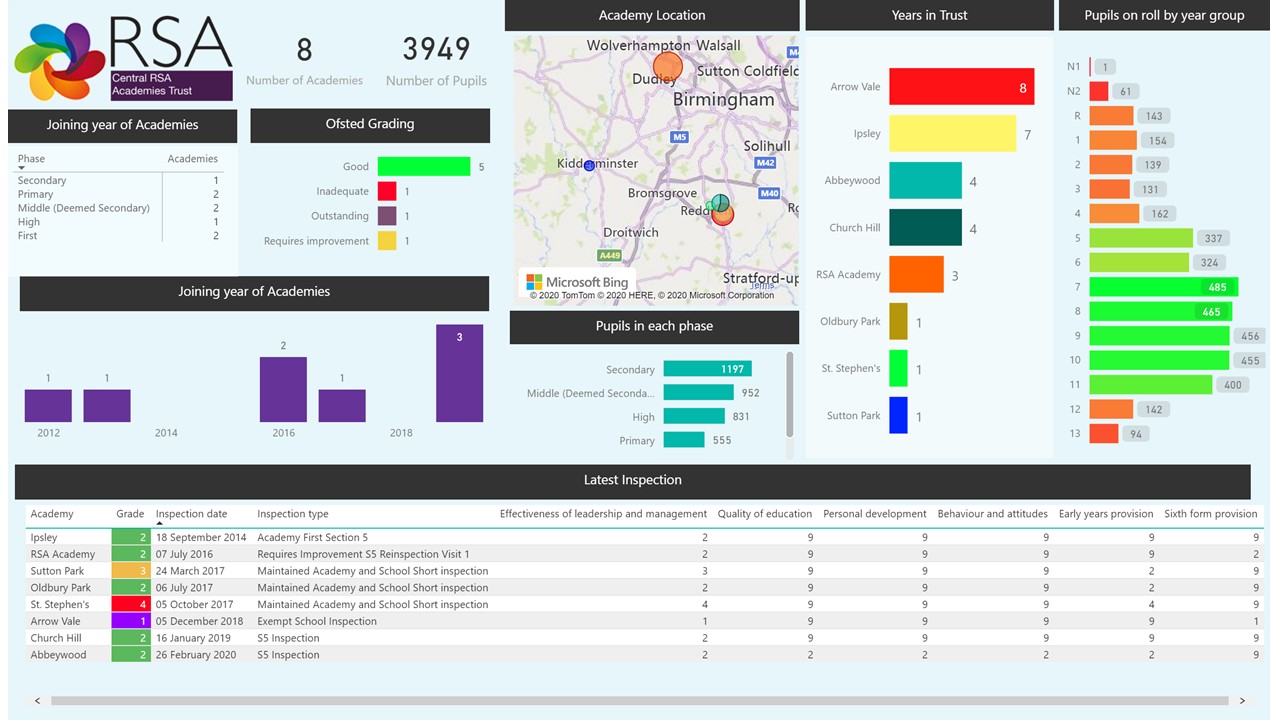Click the left arrow of the bottom scrollbar

coord(37,701)
